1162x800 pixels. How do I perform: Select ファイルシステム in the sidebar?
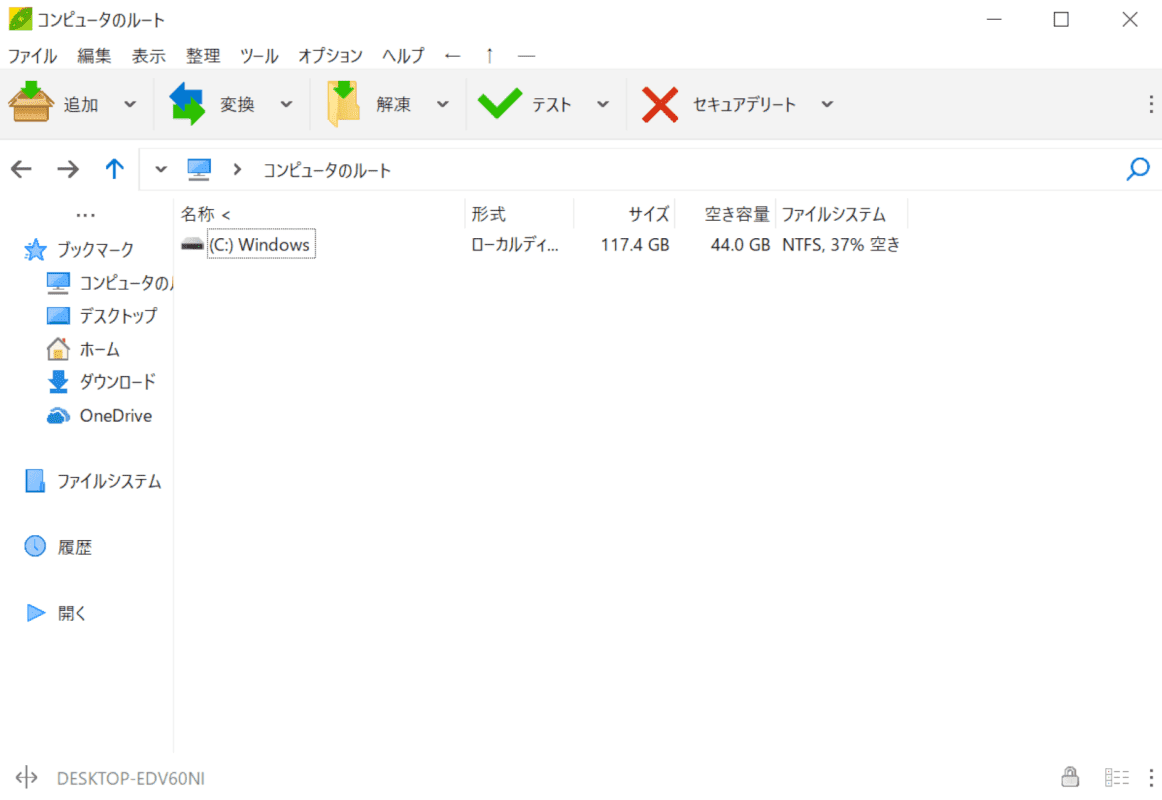[93, 481]
